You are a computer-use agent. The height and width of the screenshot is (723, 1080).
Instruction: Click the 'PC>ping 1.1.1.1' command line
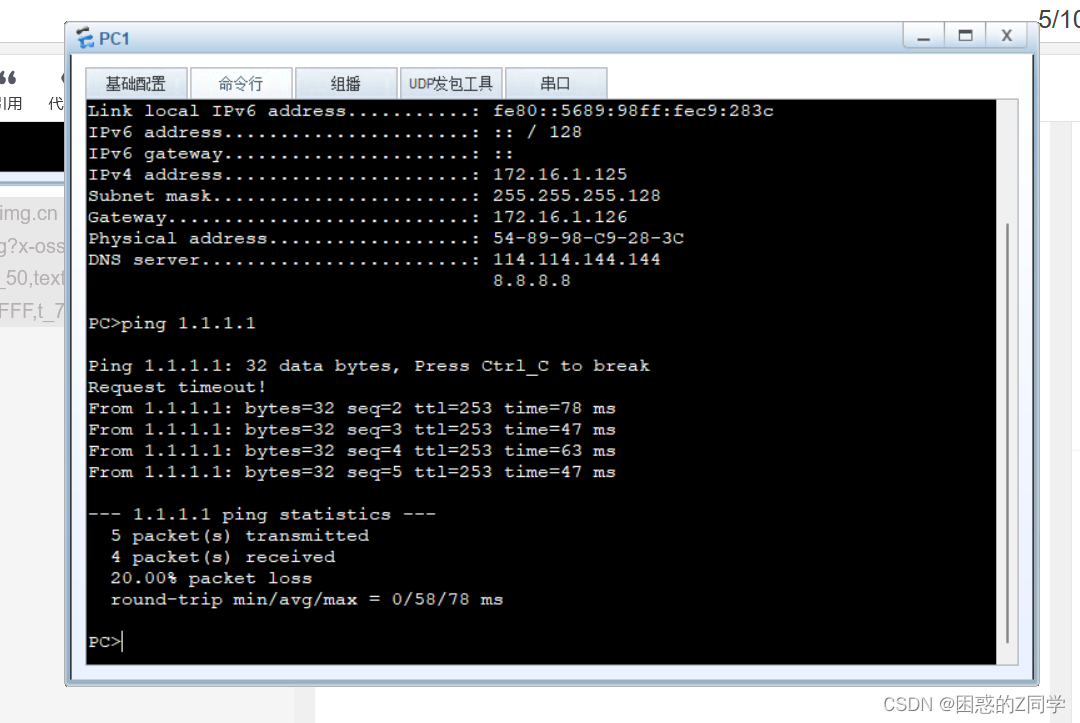pos(172,323)
